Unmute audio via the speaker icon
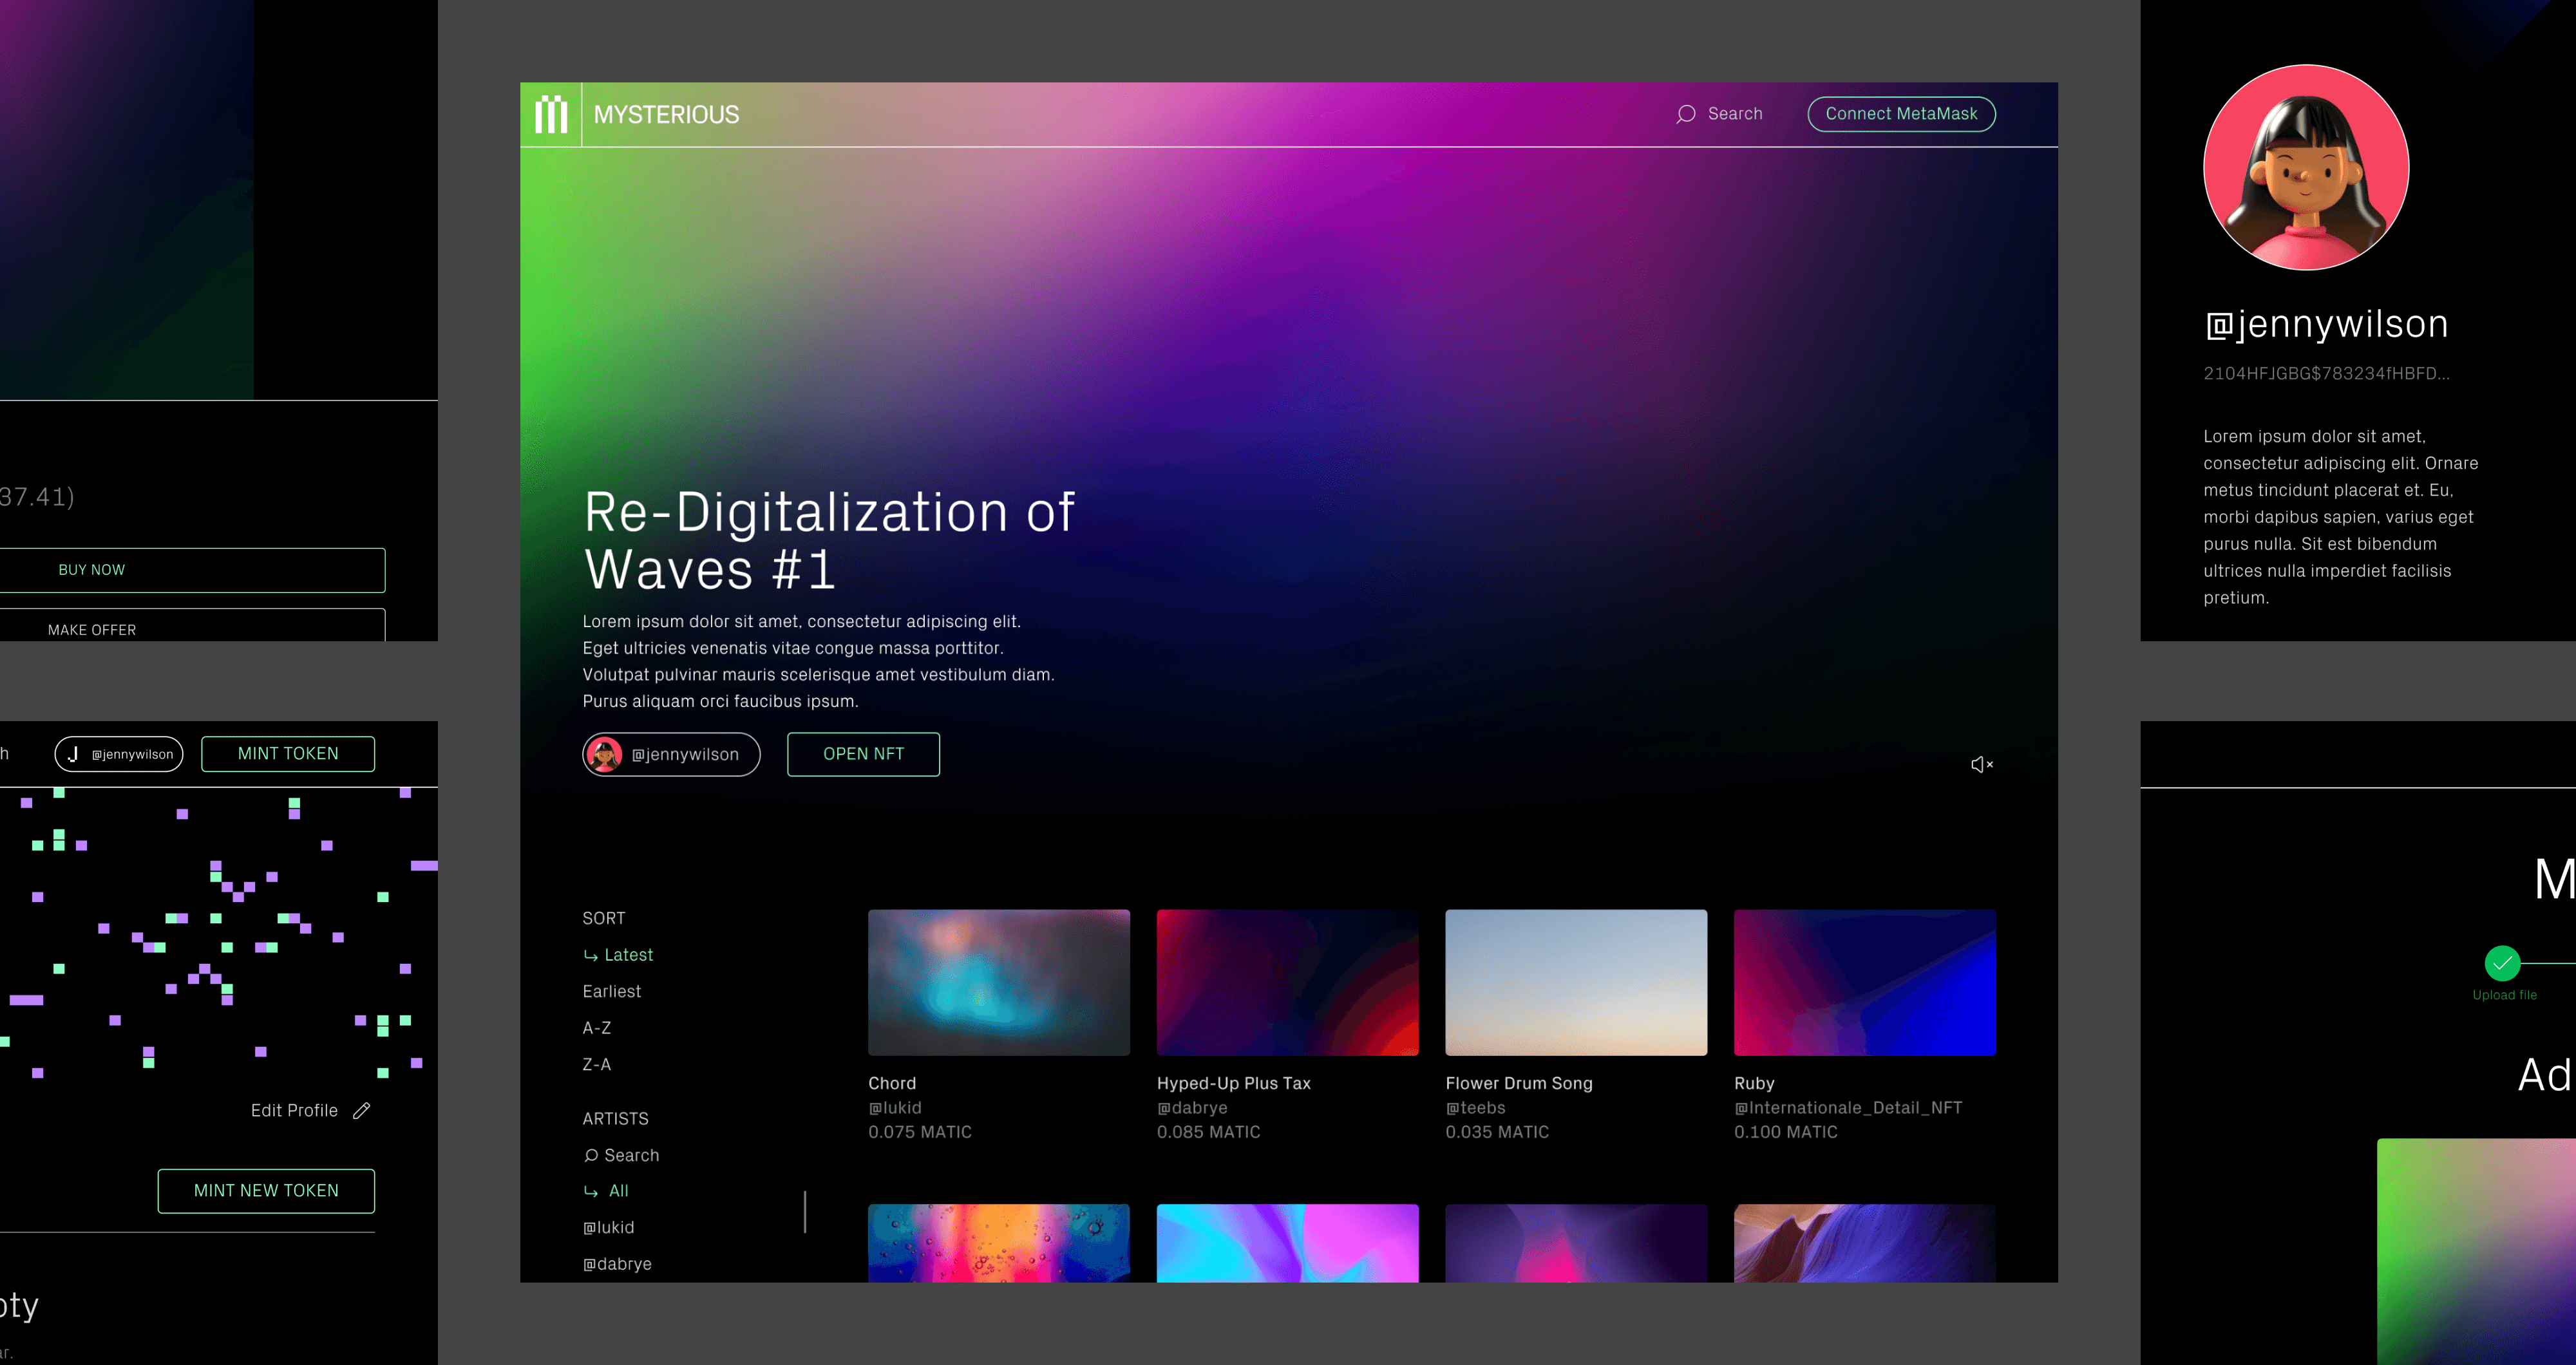The height and width of the screenshot is (1365, 2576). 1981,764
